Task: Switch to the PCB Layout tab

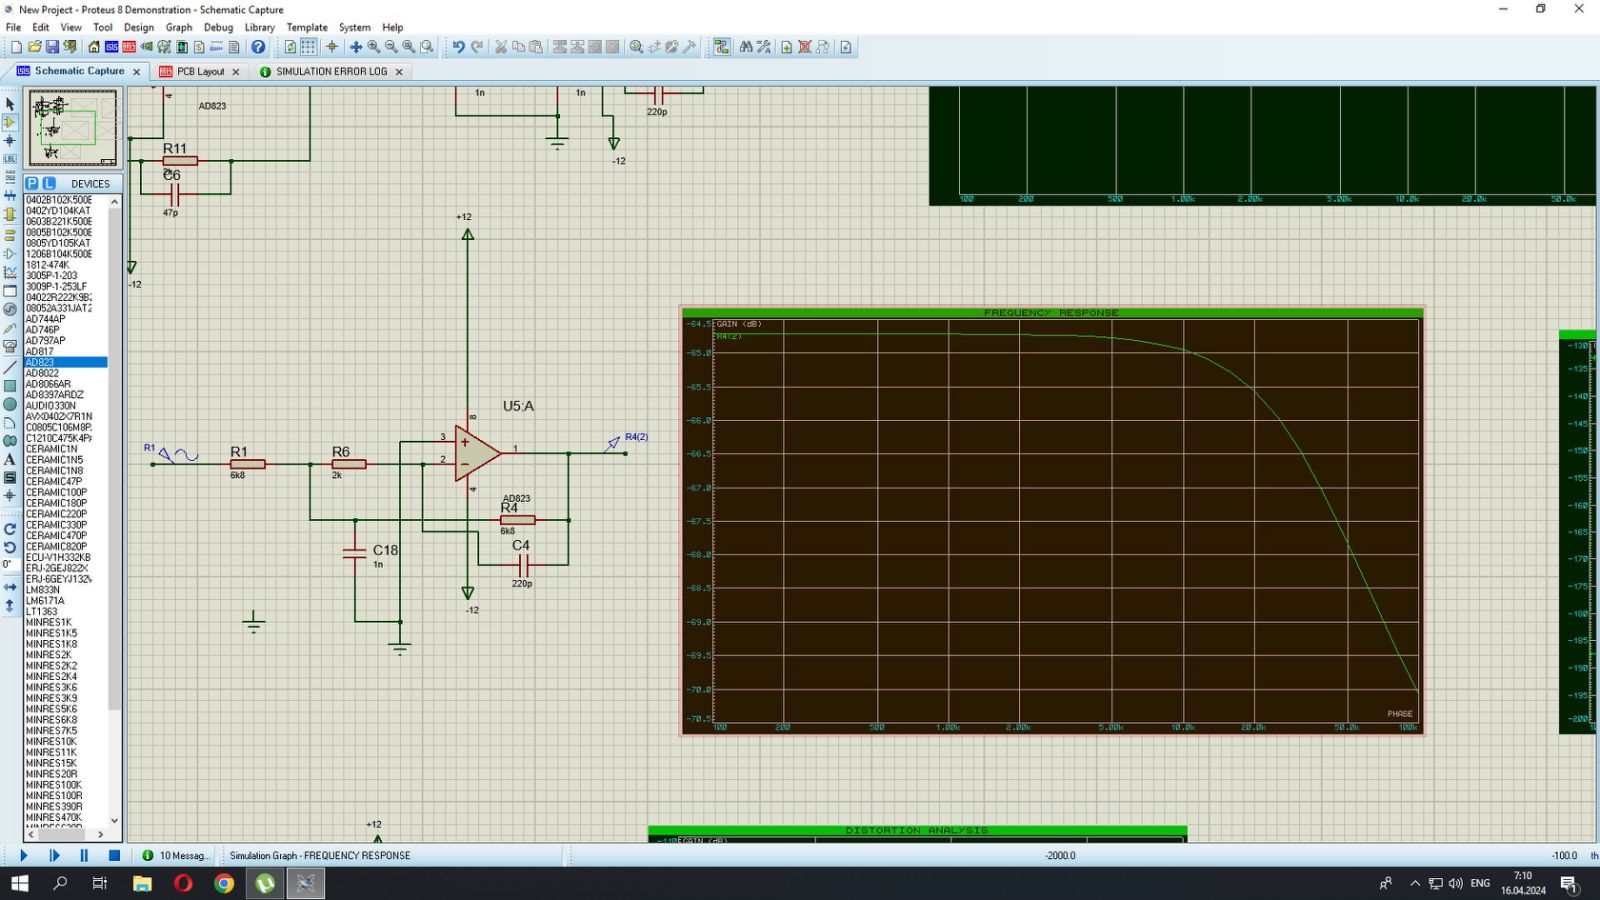Action: click(200, 72)
